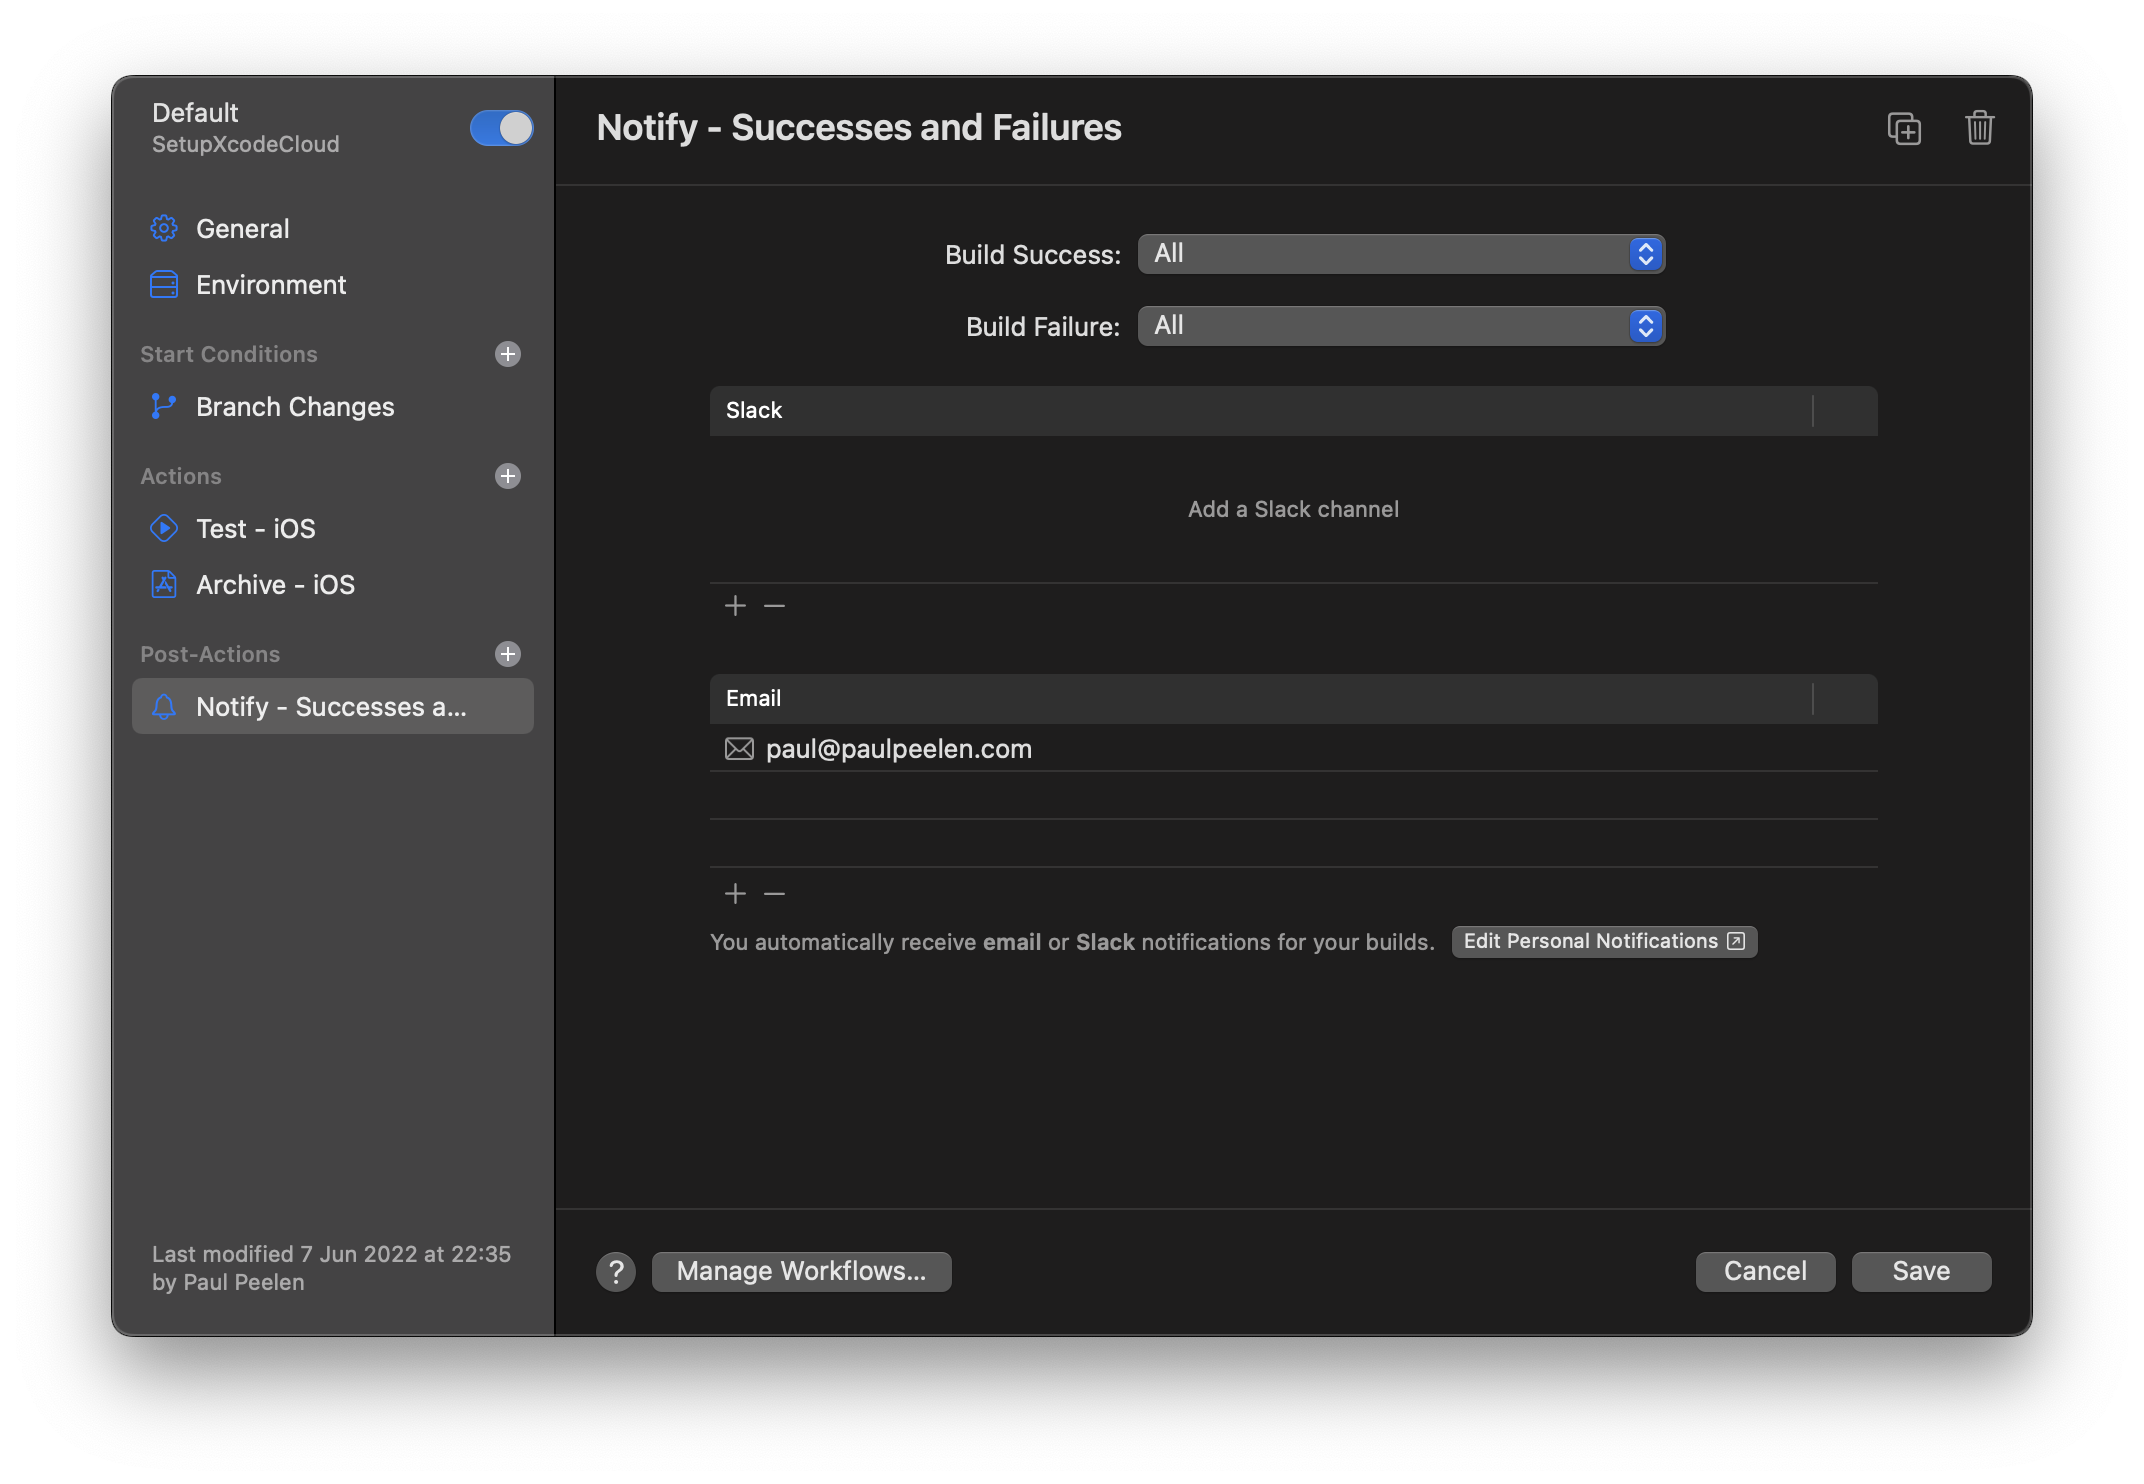Viewport: 2144px width, 1484px height.
Task: Click the Save button
Action: click(1921, 1271)
